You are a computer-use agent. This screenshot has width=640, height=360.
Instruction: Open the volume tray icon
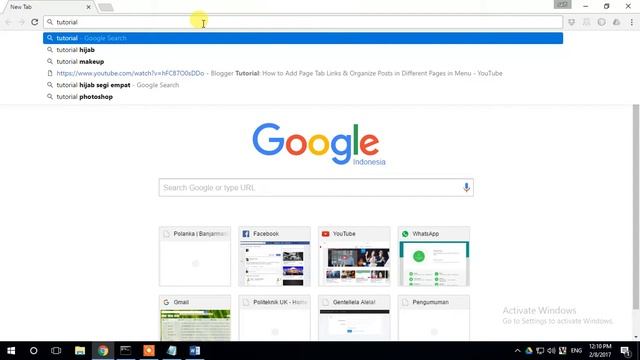pyautogui.click(x=551, y=351)
